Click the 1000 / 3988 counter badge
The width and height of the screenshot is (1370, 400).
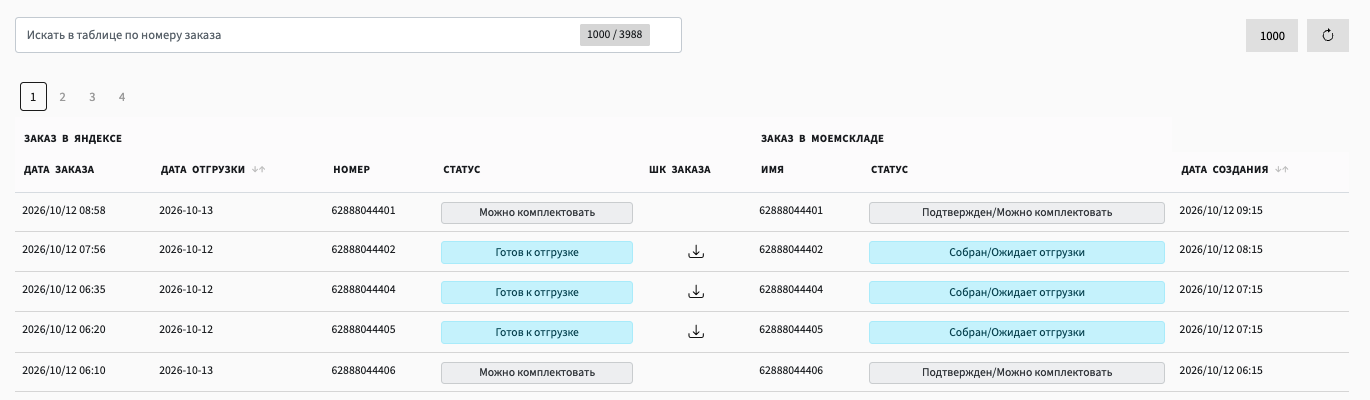(615, 34)
